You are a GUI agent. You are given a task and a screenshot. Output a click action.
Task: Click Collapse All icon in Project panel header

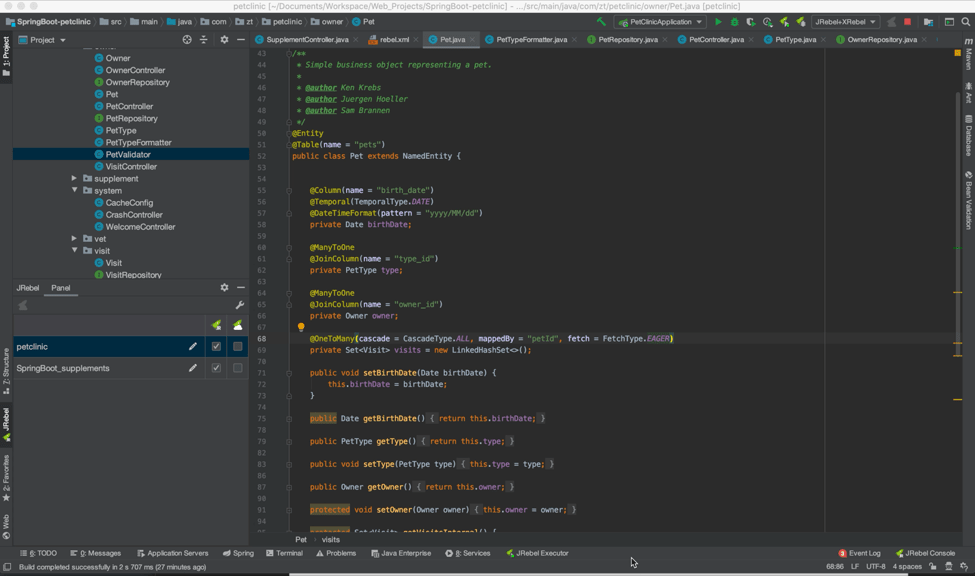click(x=203, y=40)
